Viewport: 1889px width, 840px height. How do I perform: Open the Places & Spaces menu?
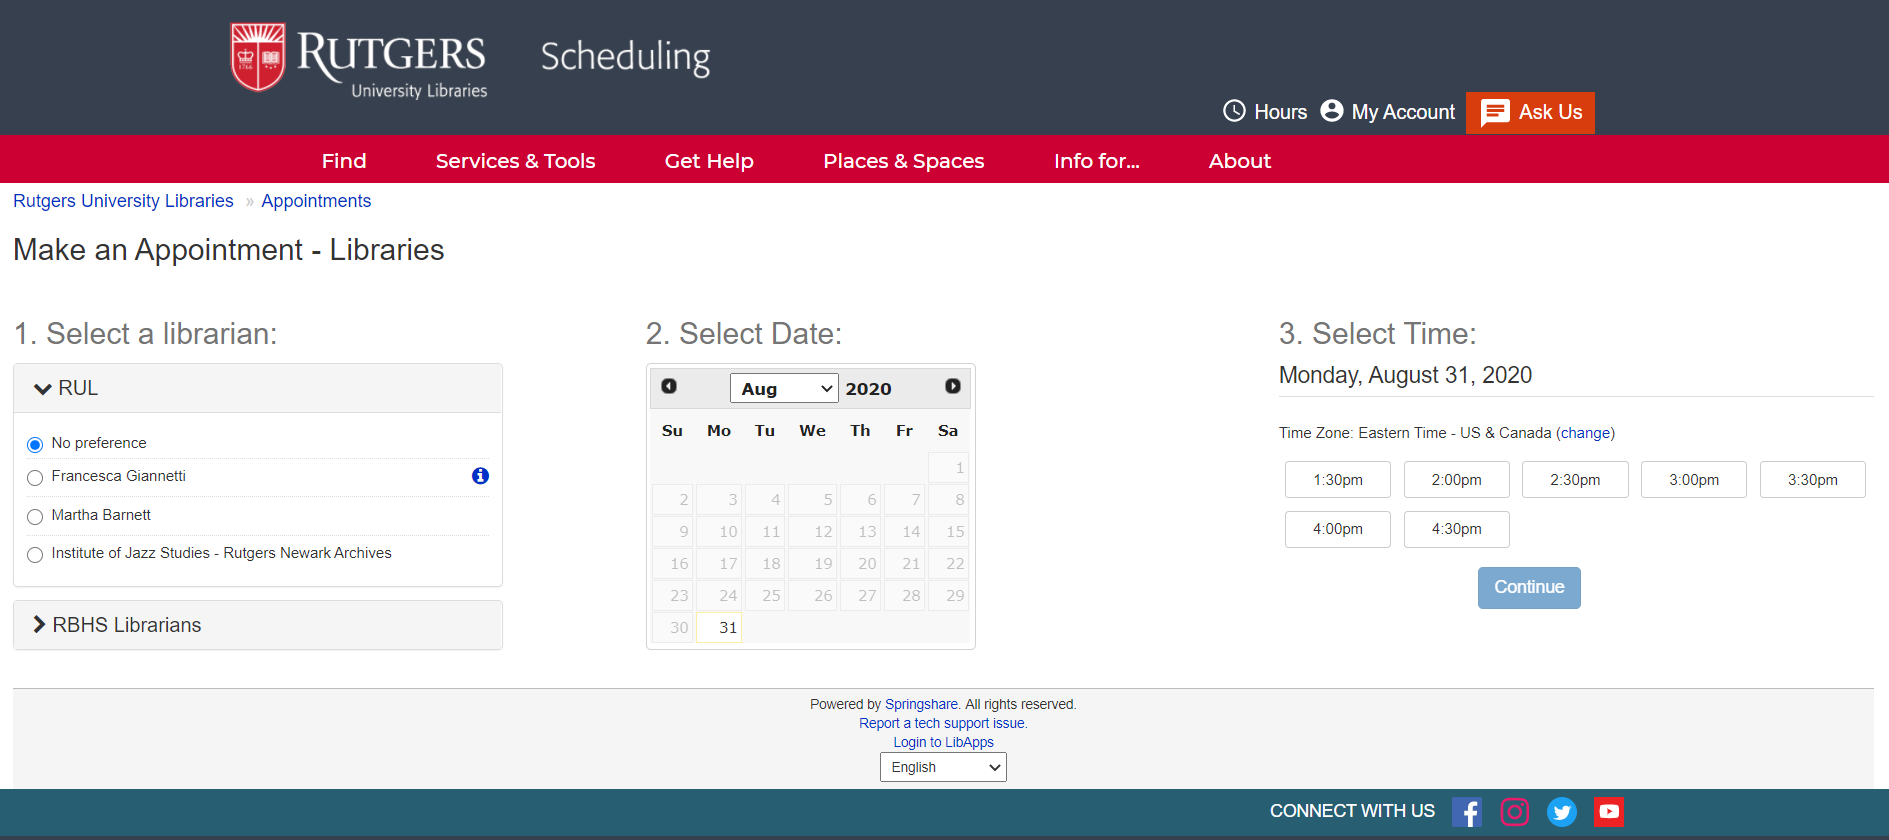pyautogui.click(x=904, y=161)
